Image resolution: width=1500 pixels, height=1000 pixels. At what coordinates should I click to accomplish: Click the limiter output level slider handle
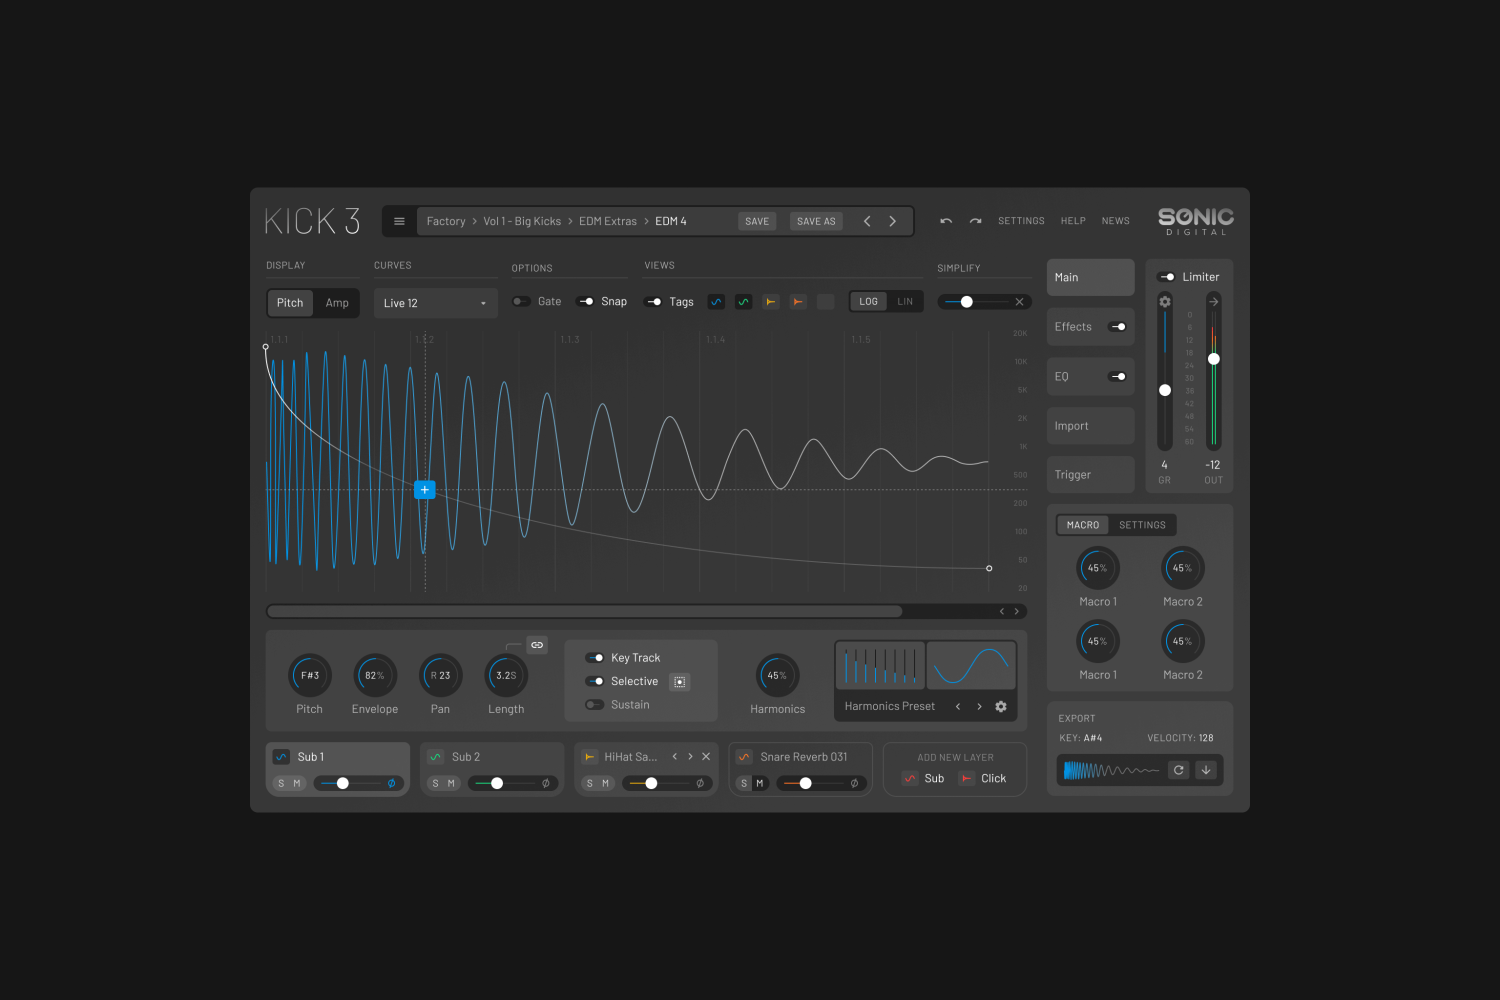[1213, 359]
